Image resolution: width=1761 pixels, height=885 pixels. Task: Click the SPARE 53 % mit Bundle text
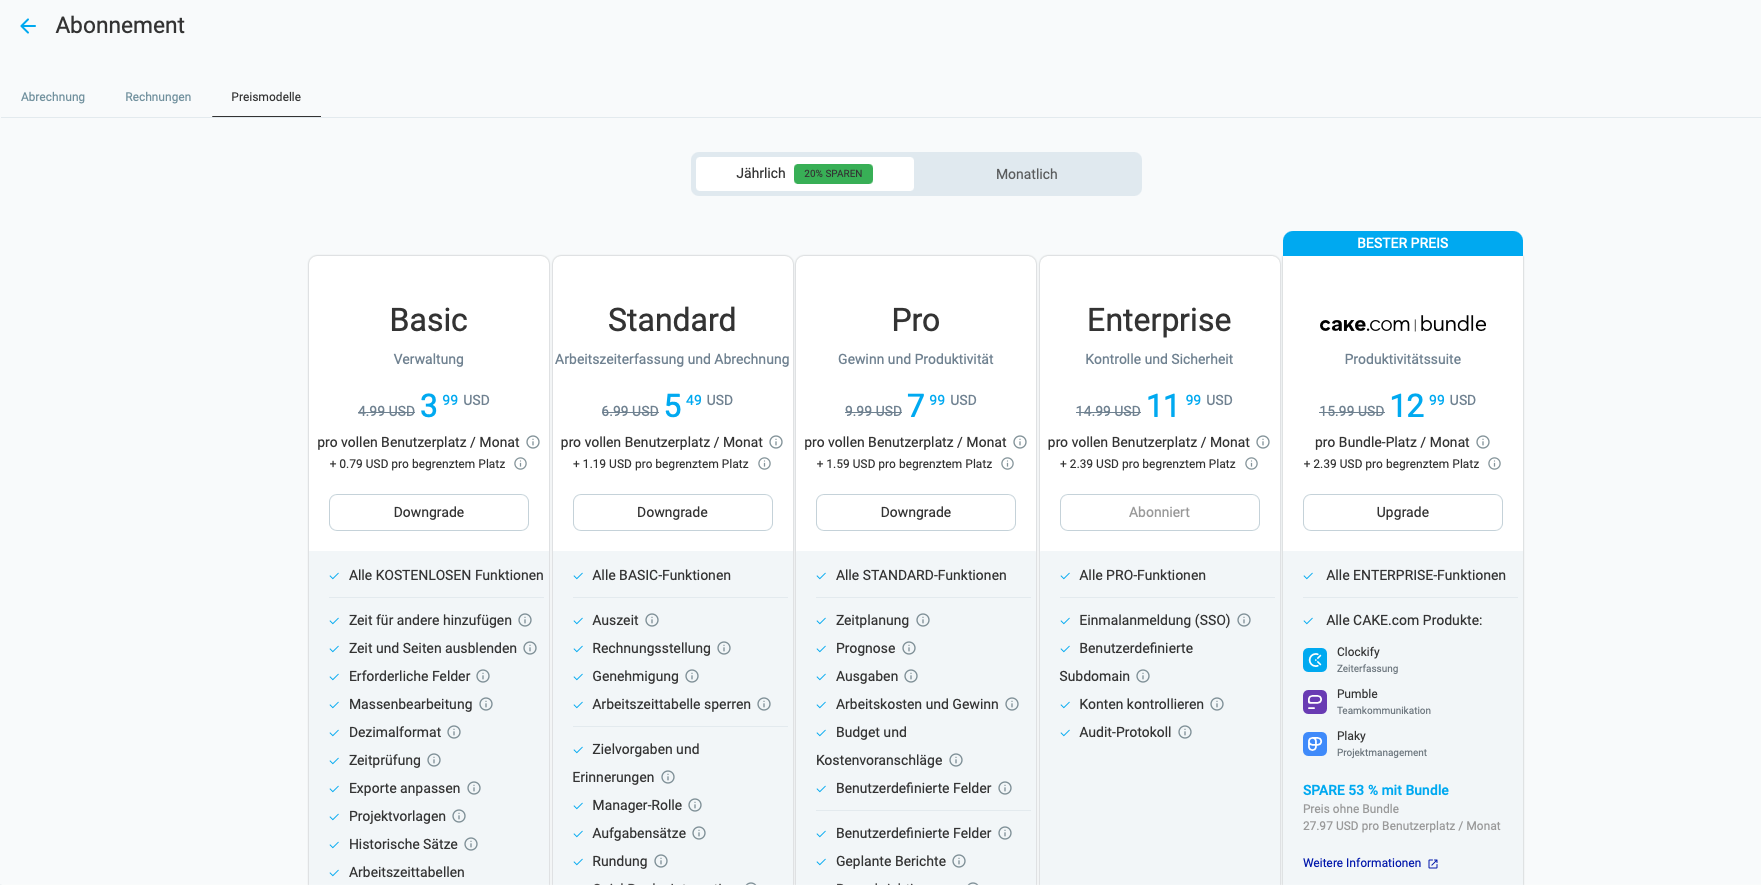click(x=1376, y=790)
